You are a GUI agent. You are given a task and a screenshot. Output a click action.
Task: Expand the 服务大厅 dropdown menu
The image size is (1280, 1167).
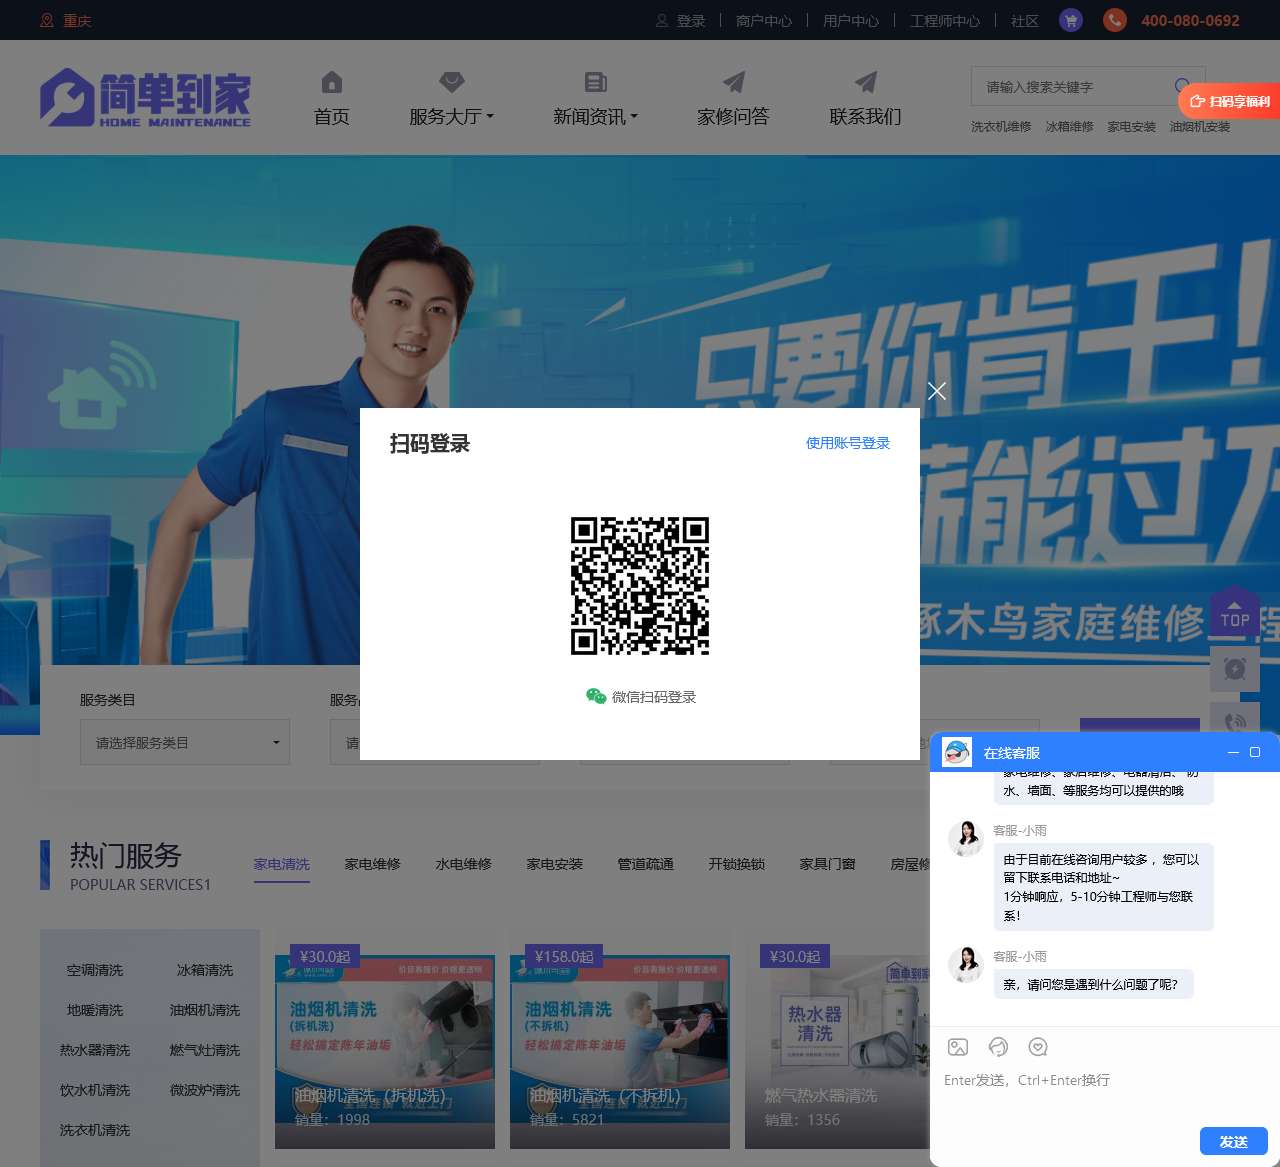[451, 116]
